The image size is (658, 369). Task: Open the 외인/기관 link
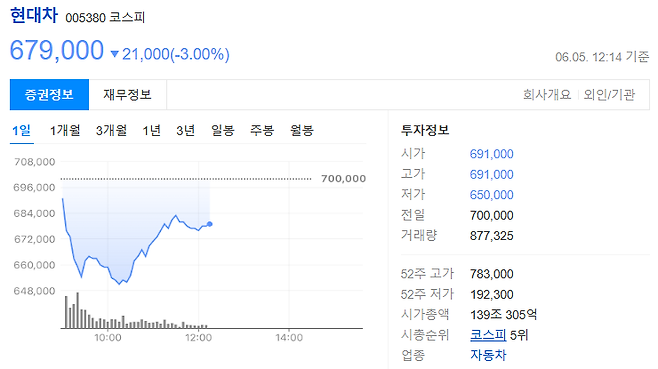tap(609, 94)
